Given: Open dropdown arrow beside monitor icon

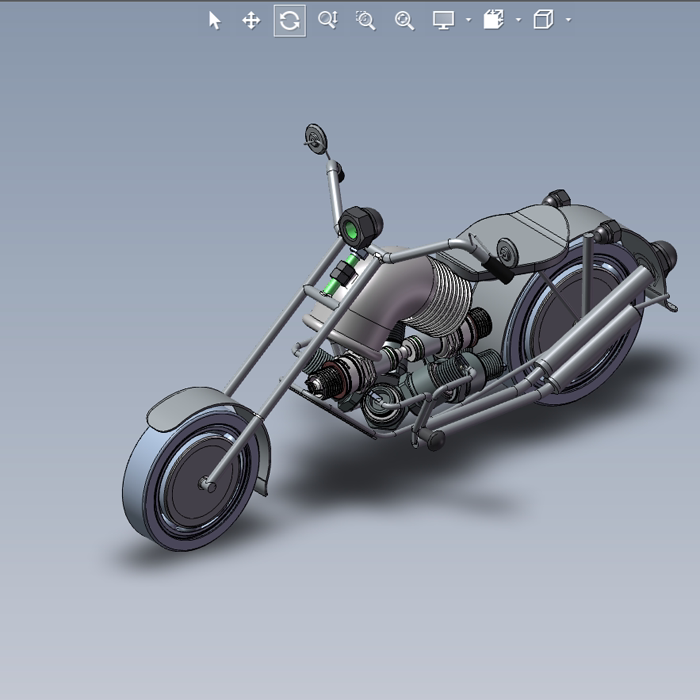Looking at the screenshot, I should pos(468,20).
